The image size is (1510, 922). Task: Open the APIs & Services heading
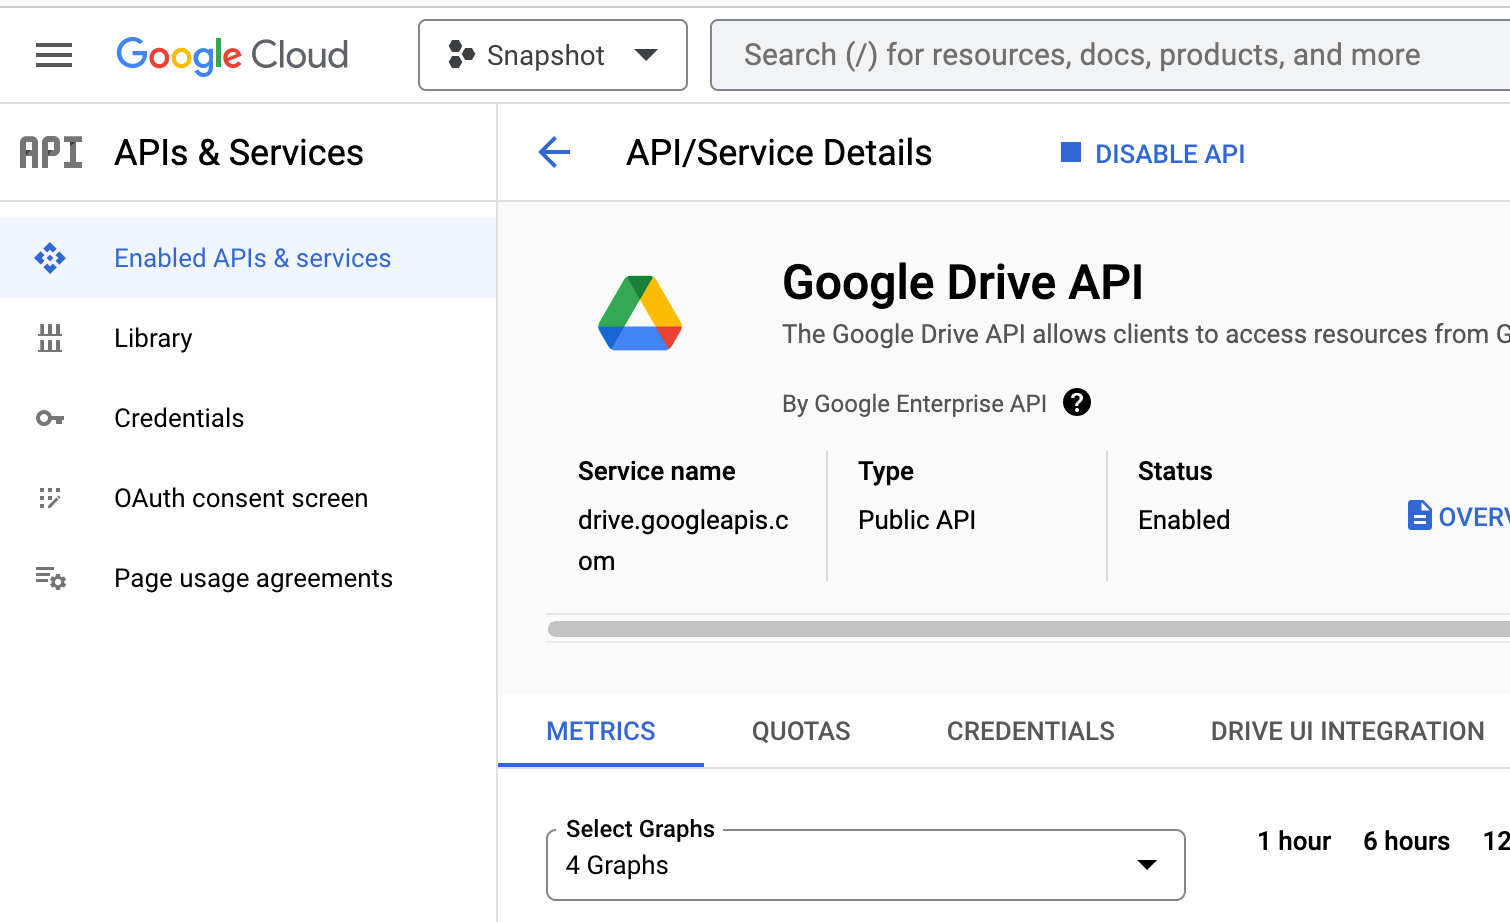click(239, 153)
